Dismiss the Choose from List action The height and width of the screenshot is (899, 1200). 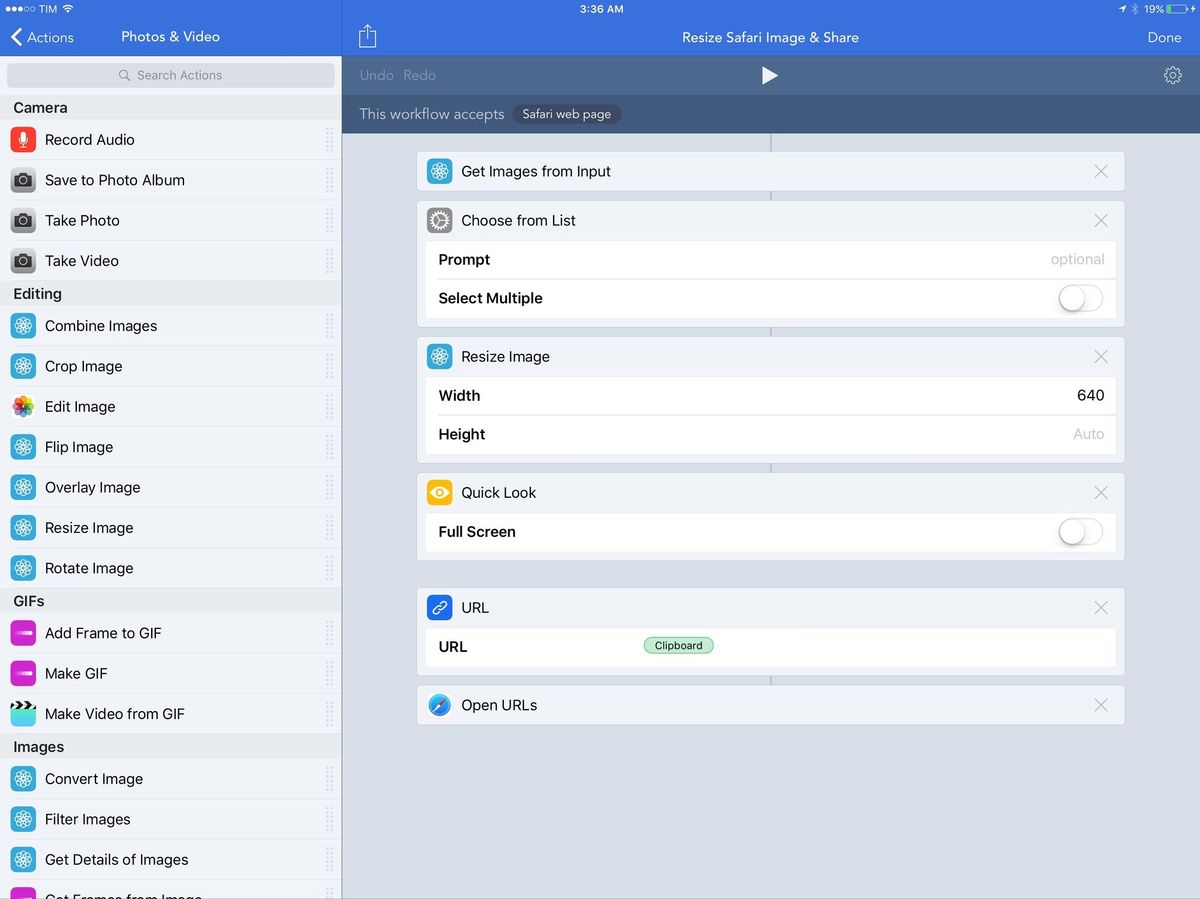pyautogui.click(x=1100, y=220)
